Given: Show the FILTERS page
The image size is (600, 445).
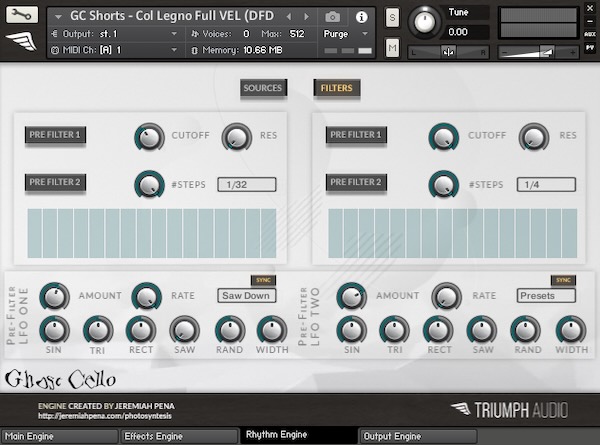Looking at the screenshot, I should tap(337, 88).
